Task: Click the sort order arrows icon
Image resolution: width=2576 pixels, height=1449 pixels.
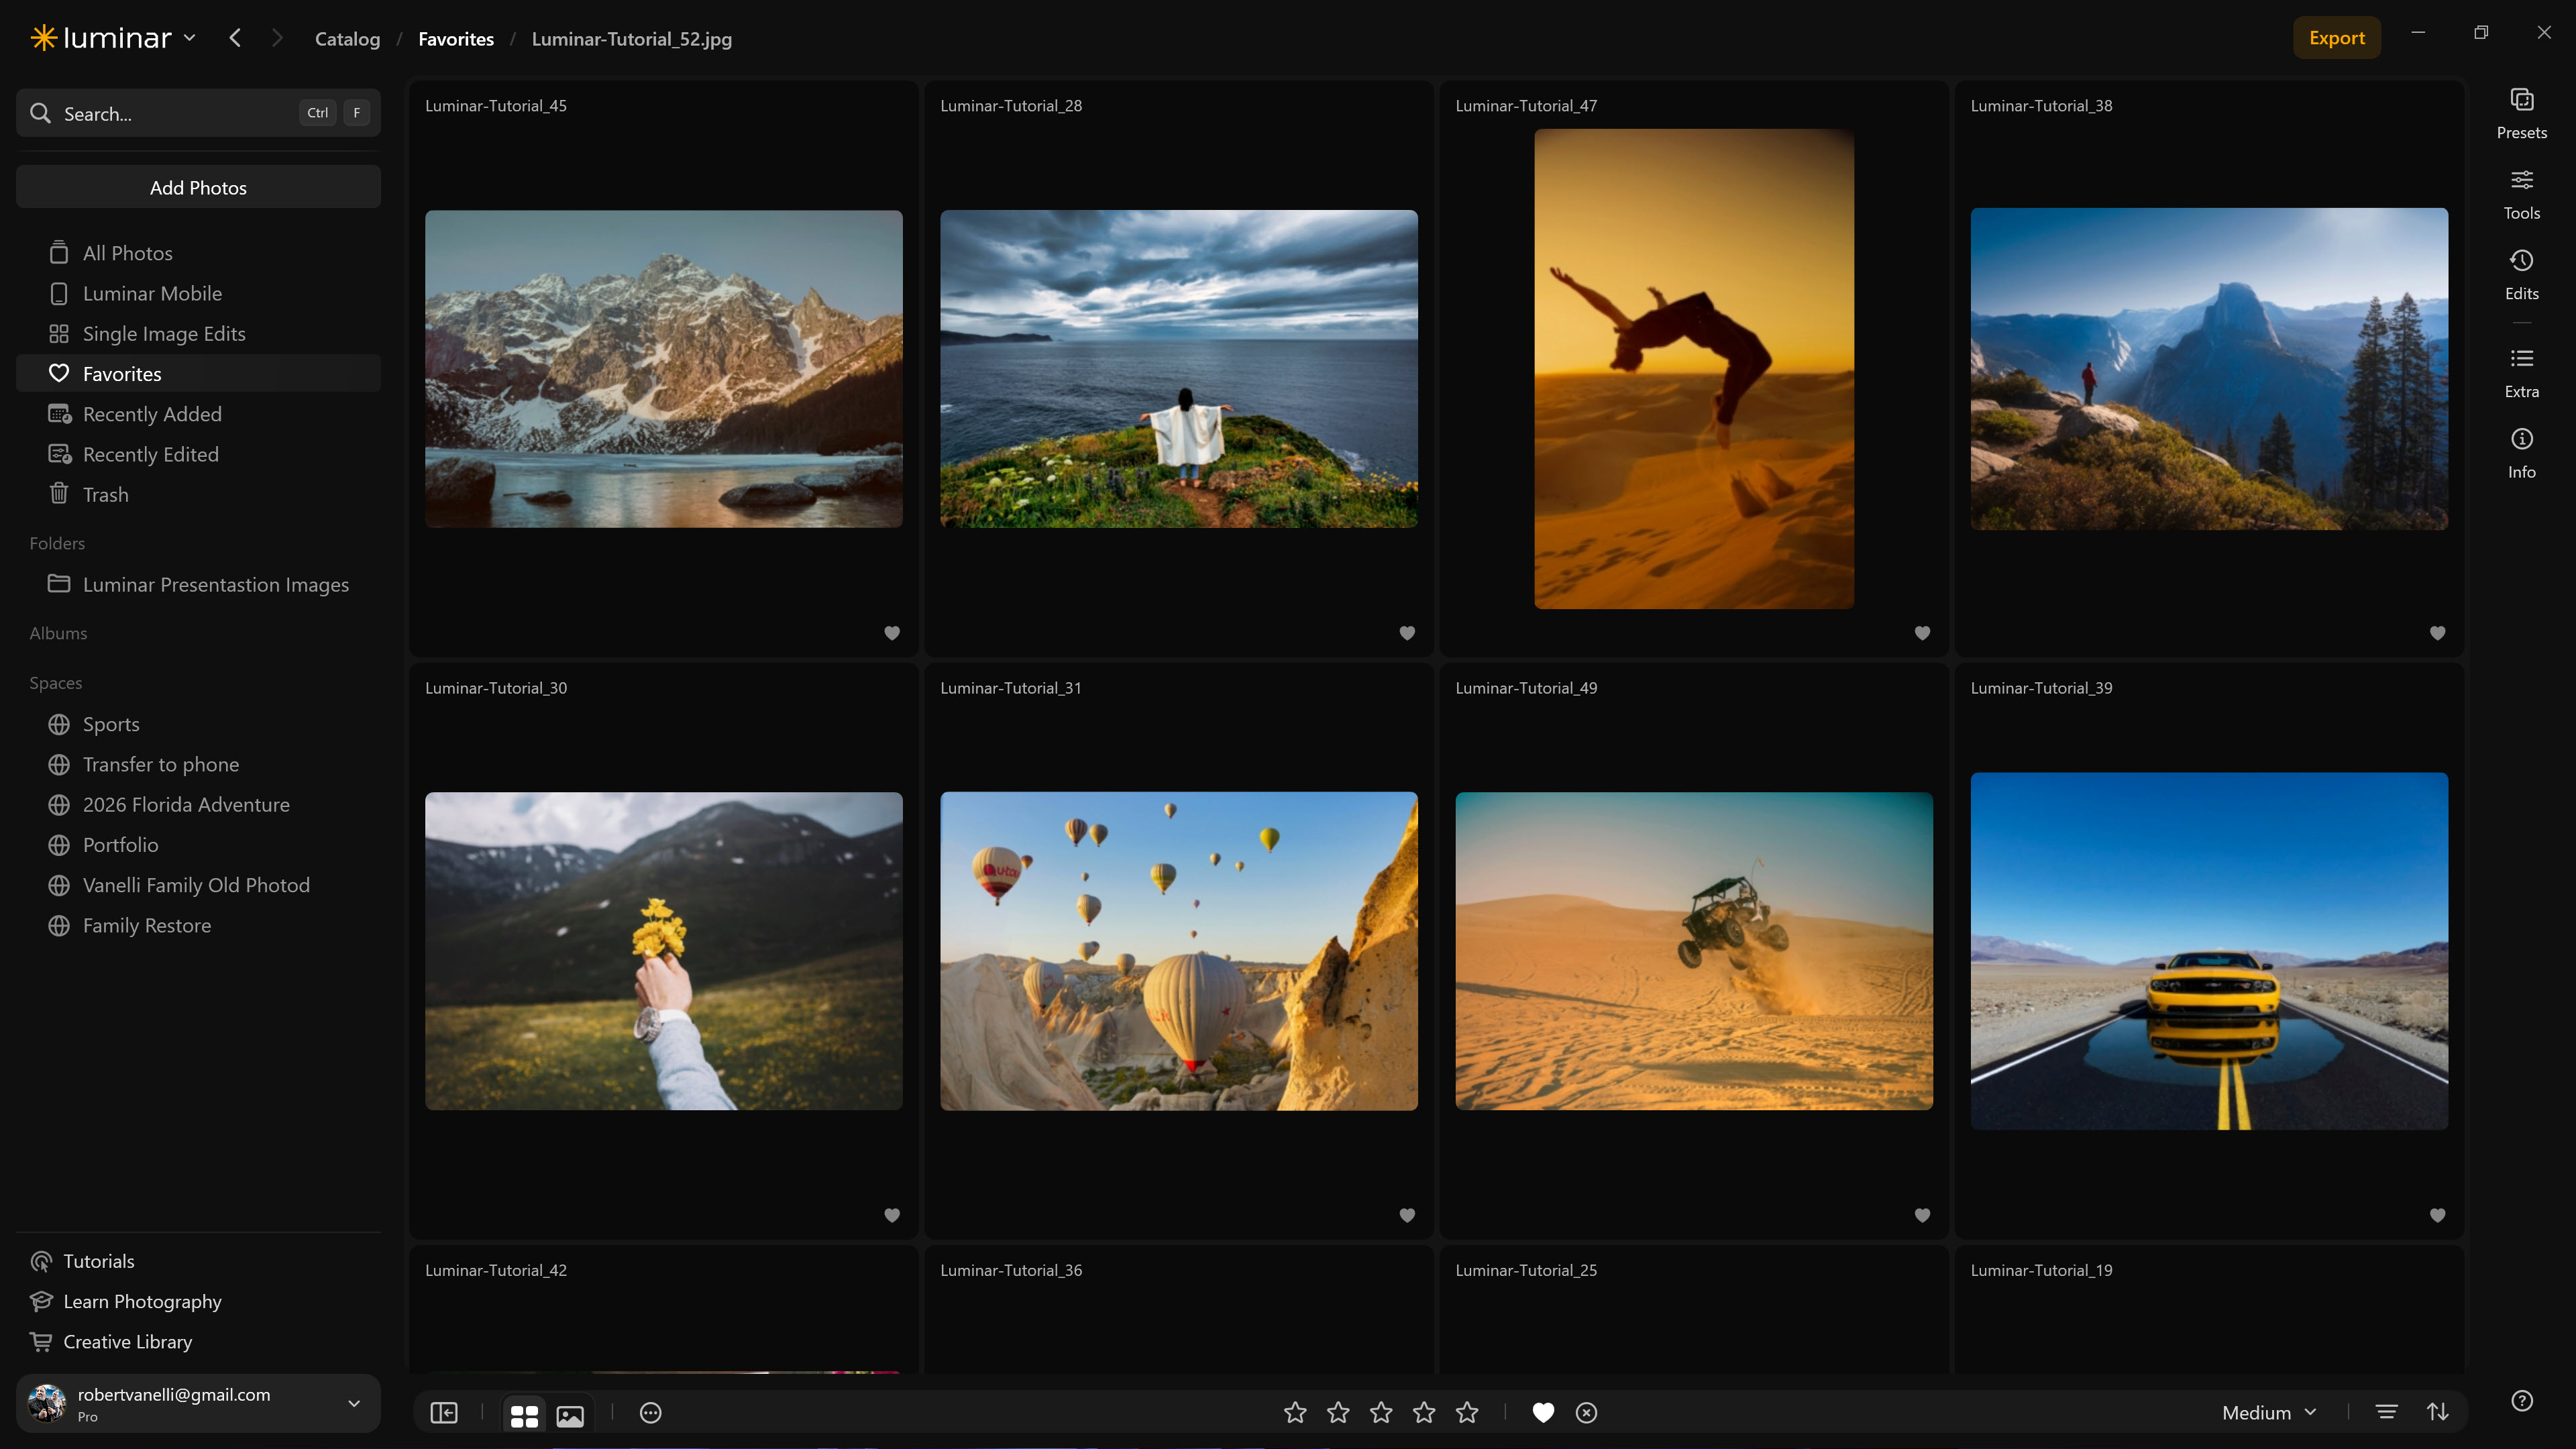Action: (x=2437, y=1412)
